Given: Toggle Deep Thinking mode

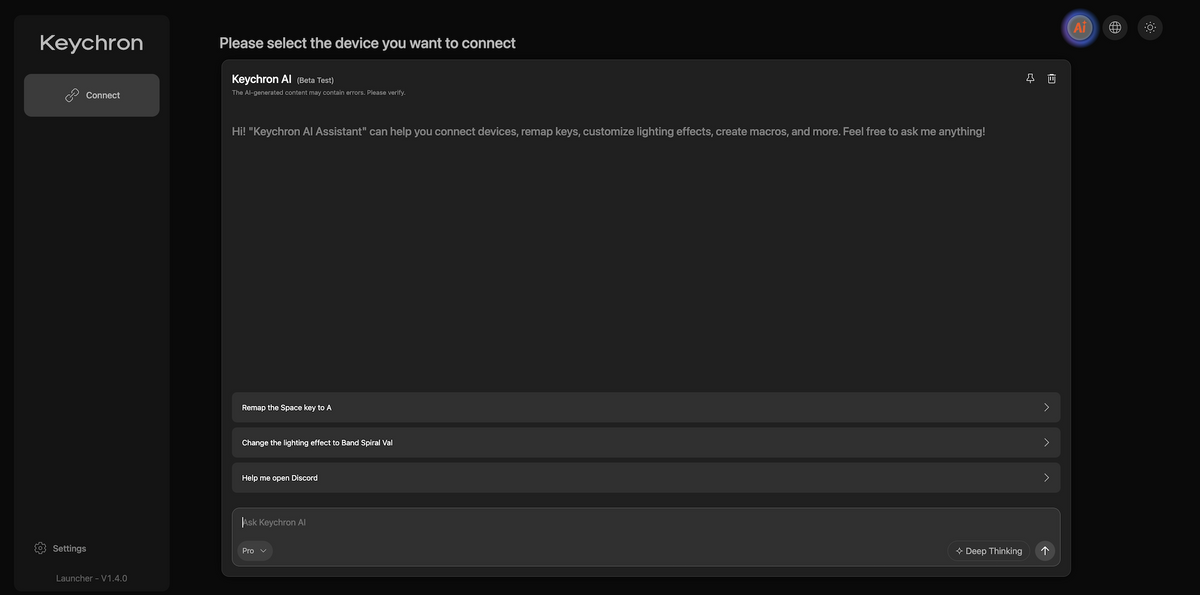Looking at the screenshot, I should click(x=989, y=551).
